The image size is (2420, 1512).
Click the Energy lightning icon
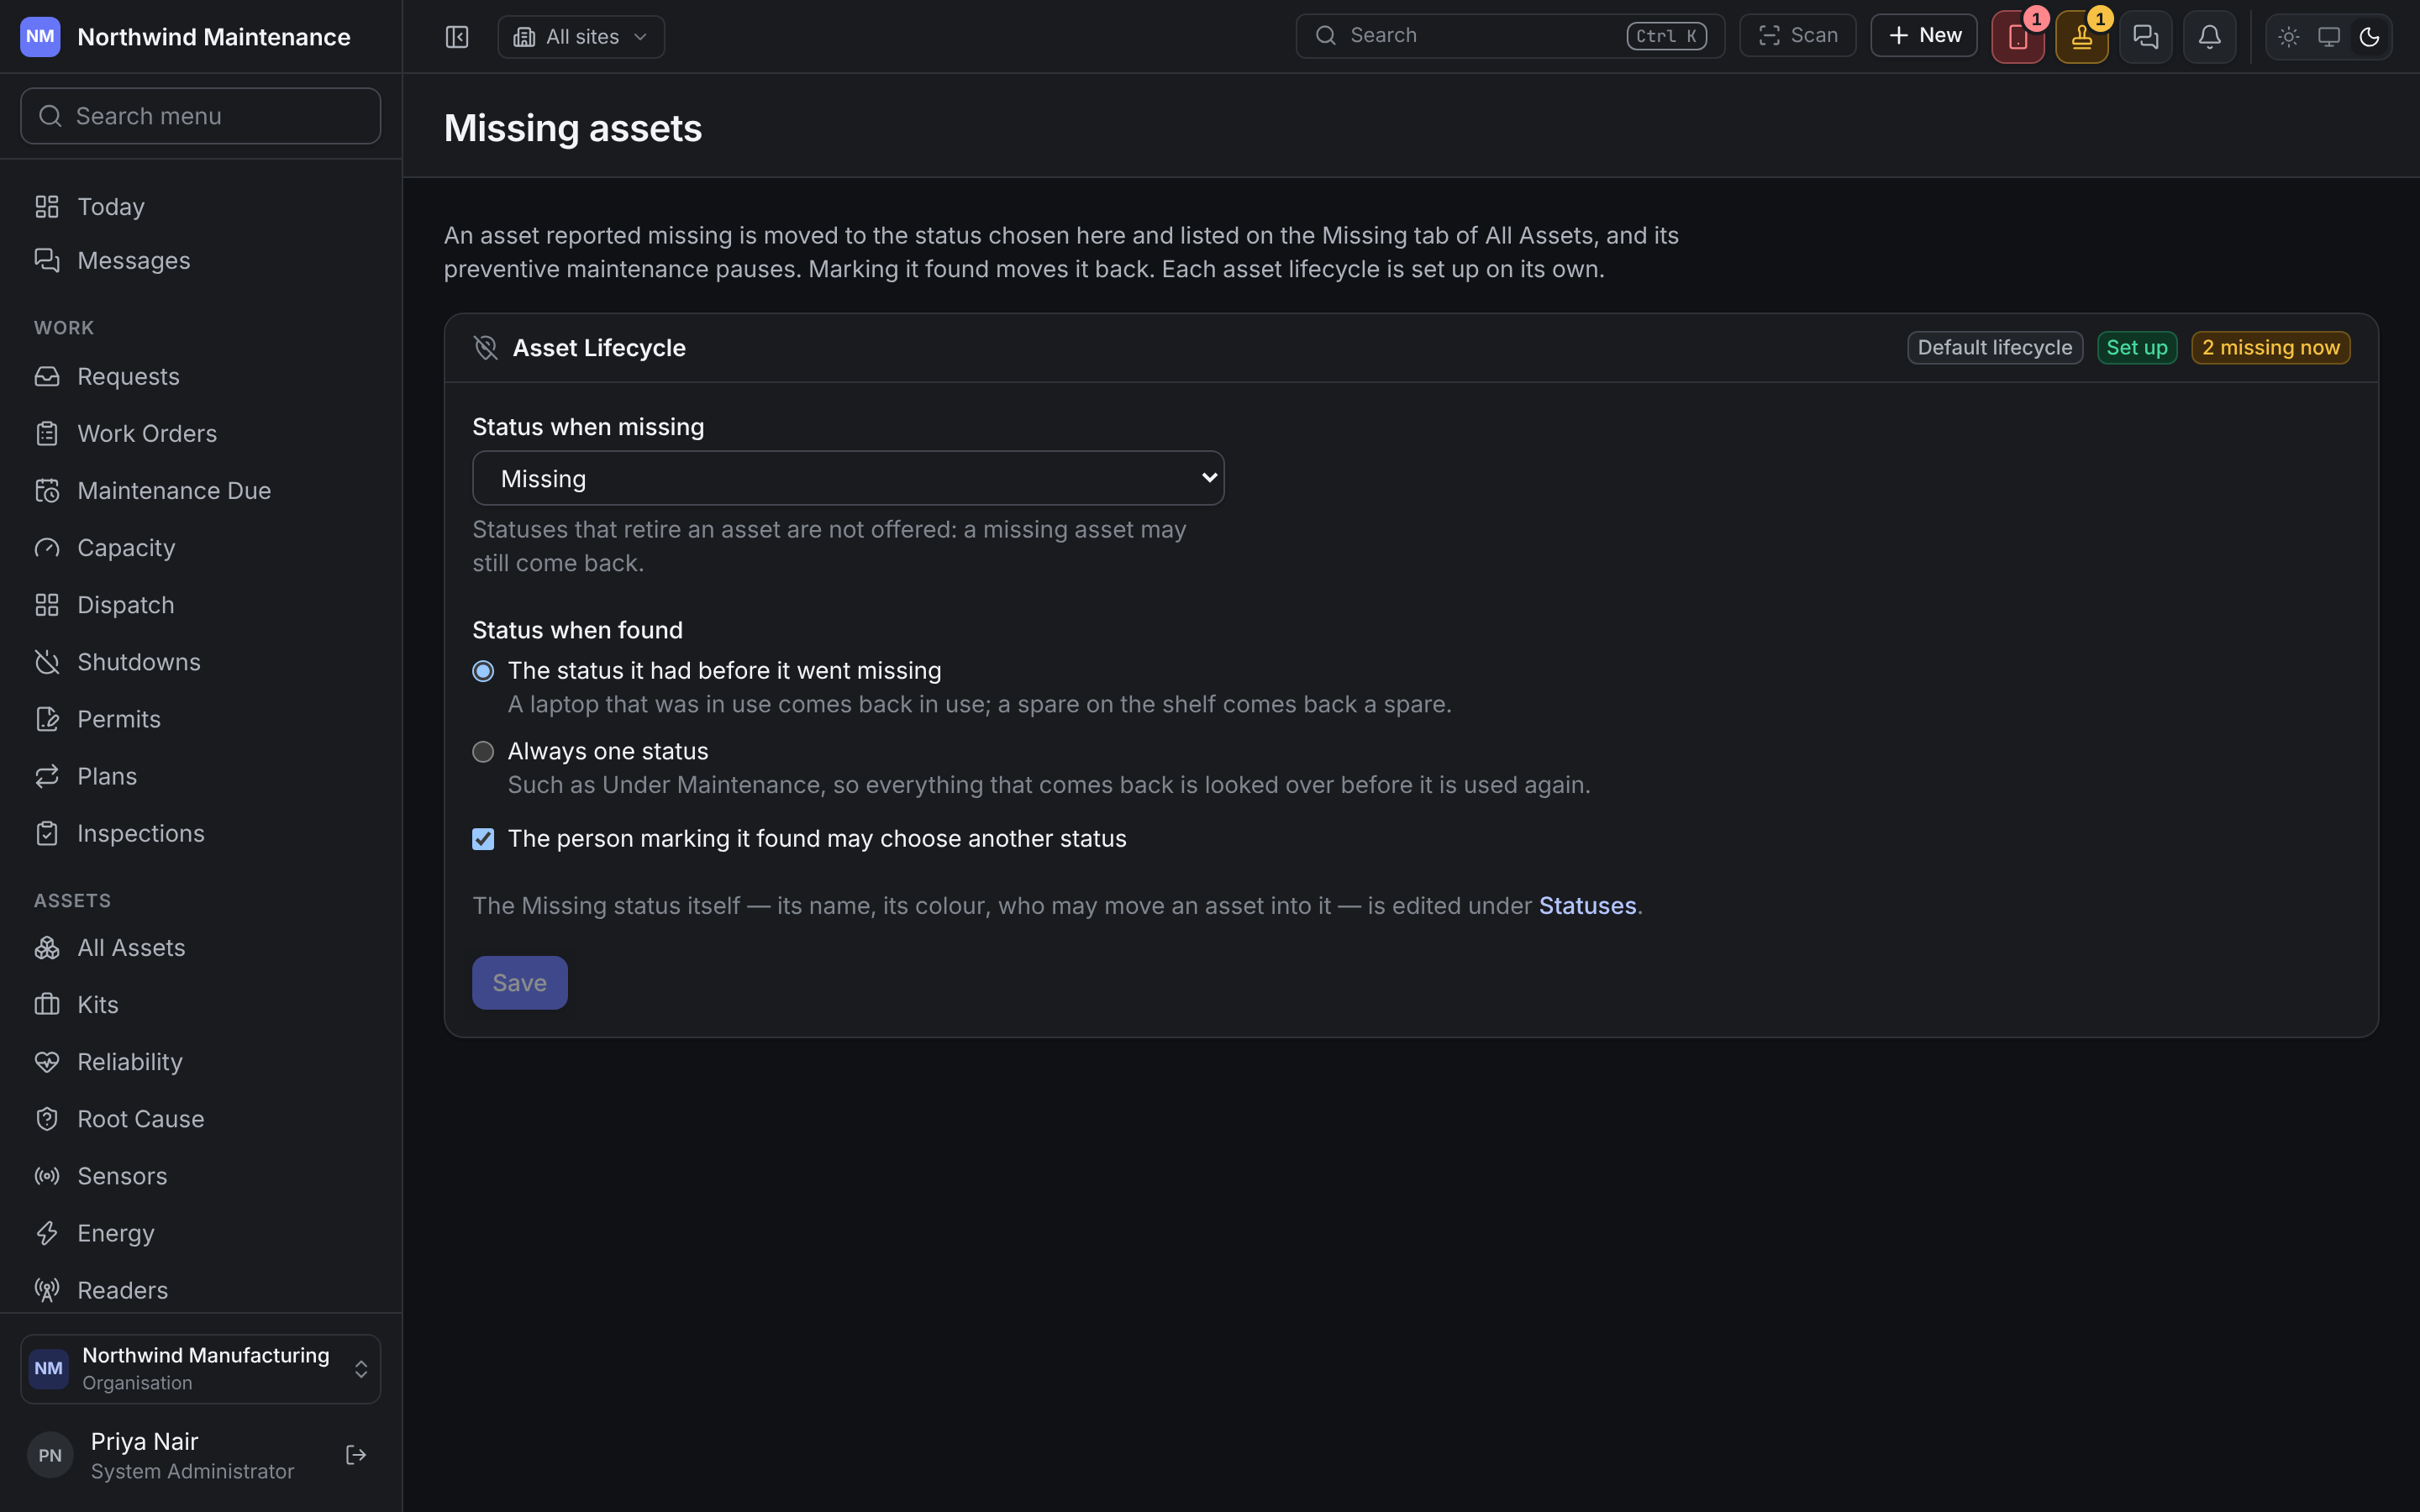[47, 1233]
